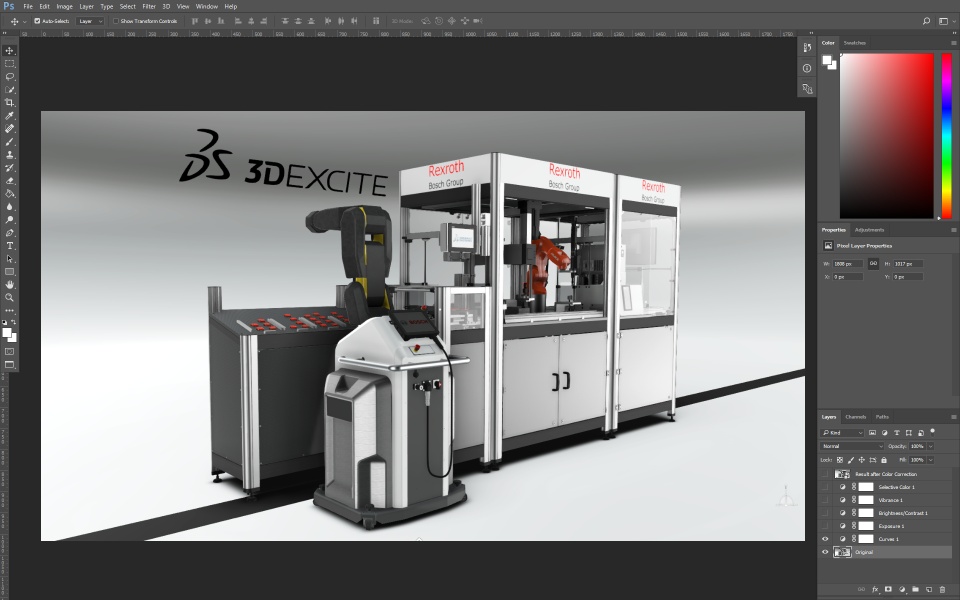The width and height of the screenshot is (960, 600).
Task: Switch to the Adjustments tab
Action: click(869, 230)
